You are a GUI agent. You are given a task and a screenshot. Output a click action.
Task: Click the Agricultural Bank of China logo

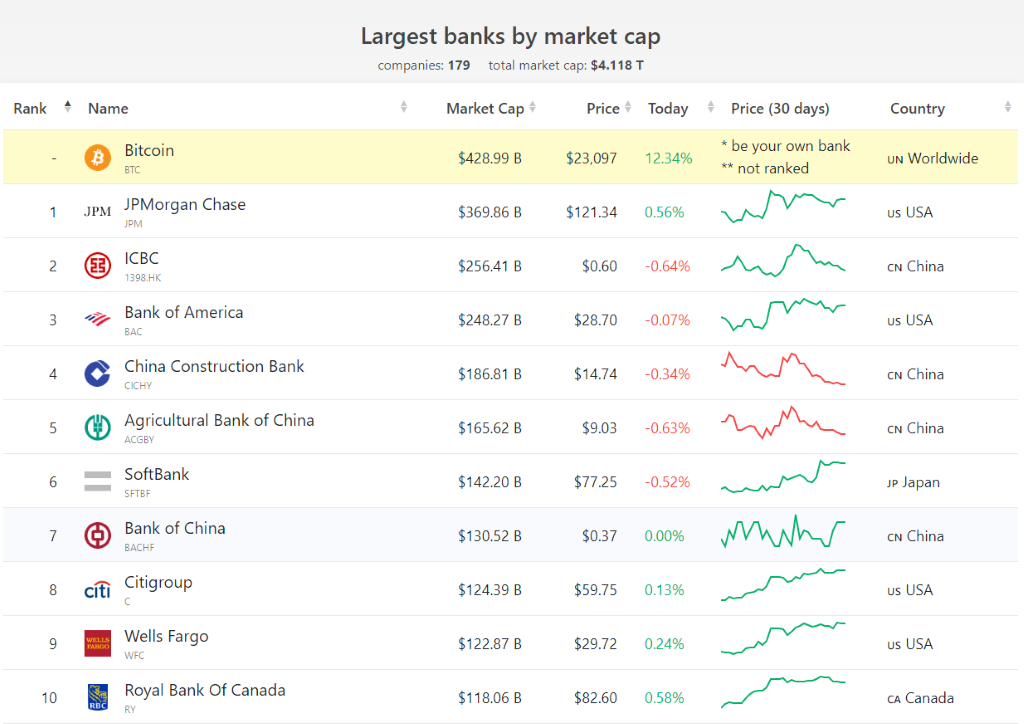[x=98, y=428]
